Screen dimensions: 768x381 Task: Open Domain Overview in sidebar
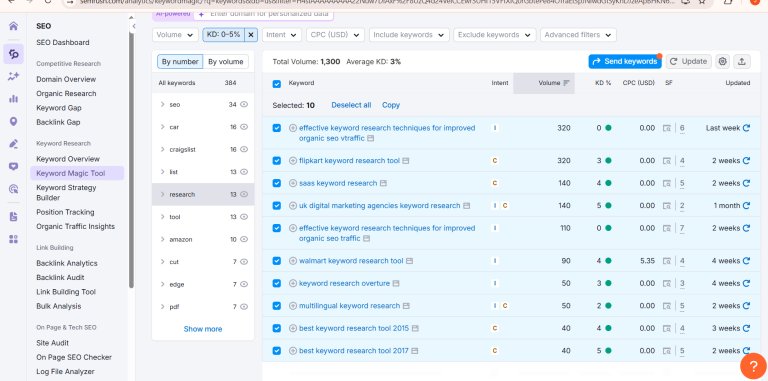(x=66, y=79)
